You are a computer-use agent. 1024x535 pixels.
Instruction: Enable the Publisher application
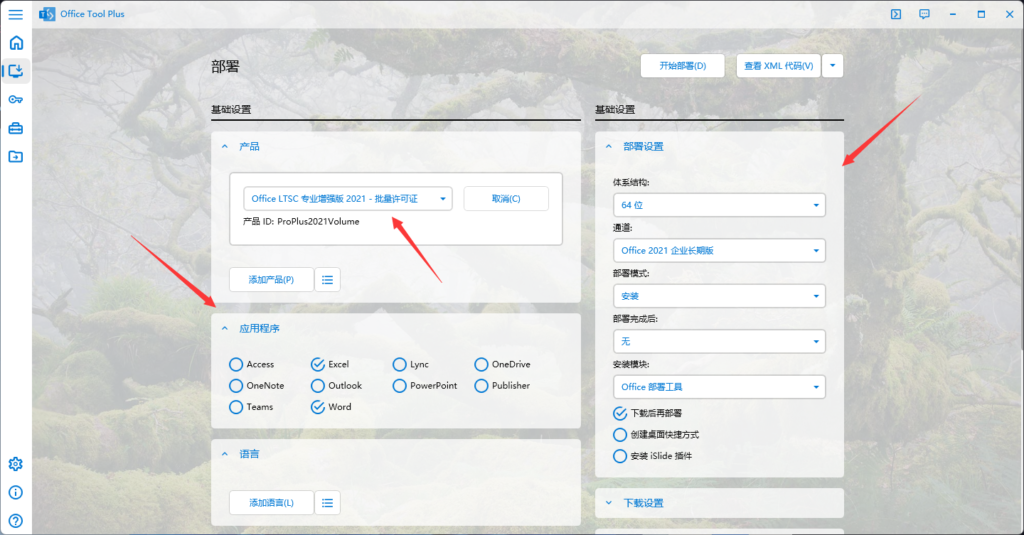click(502, 386)
